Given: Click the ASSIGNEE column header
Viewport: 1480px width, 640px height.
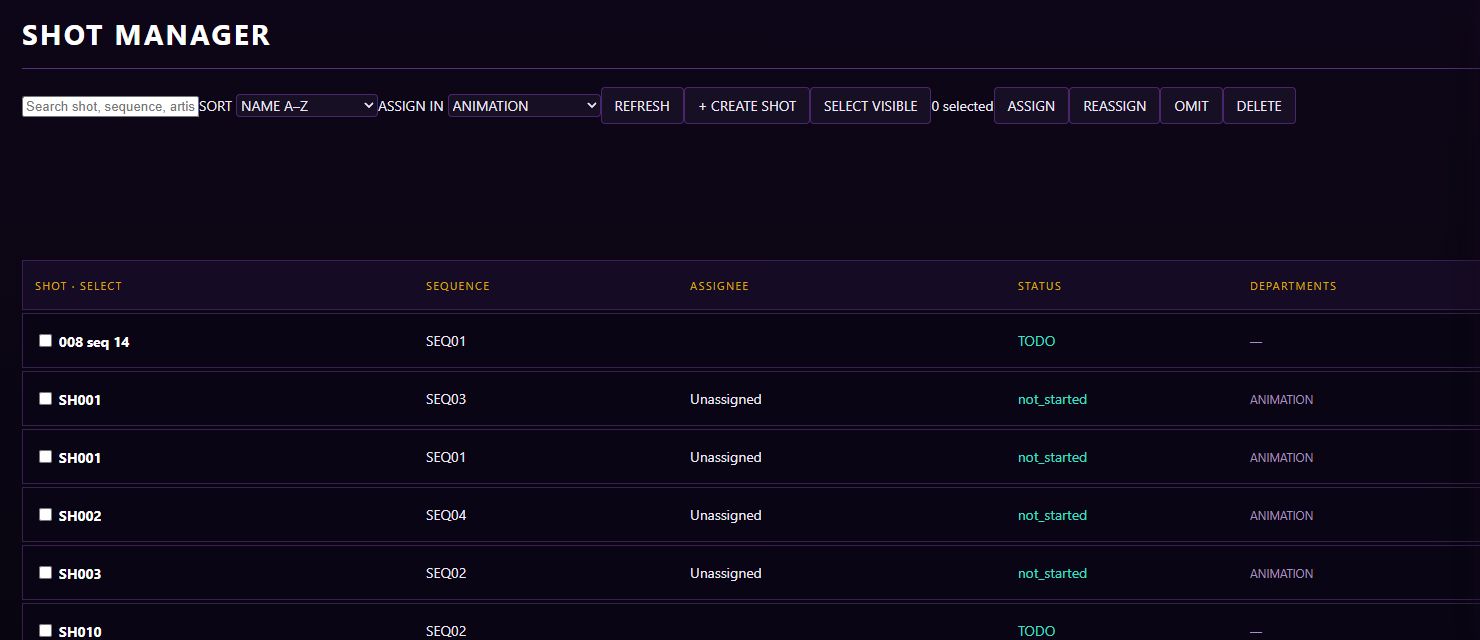Looking at the screenshot, I should pos(719,286).
